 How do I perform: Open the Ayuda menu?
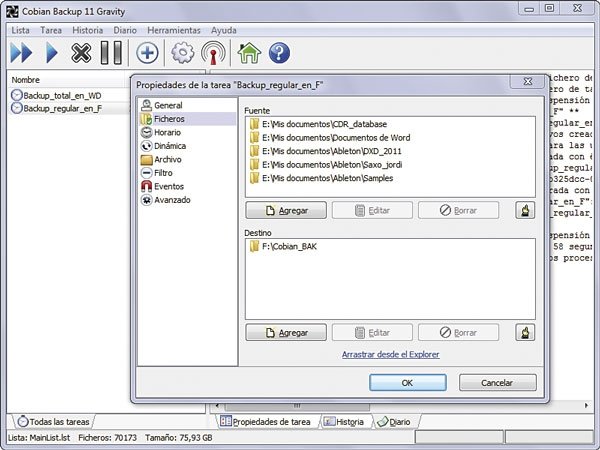(x=223, y=30)
